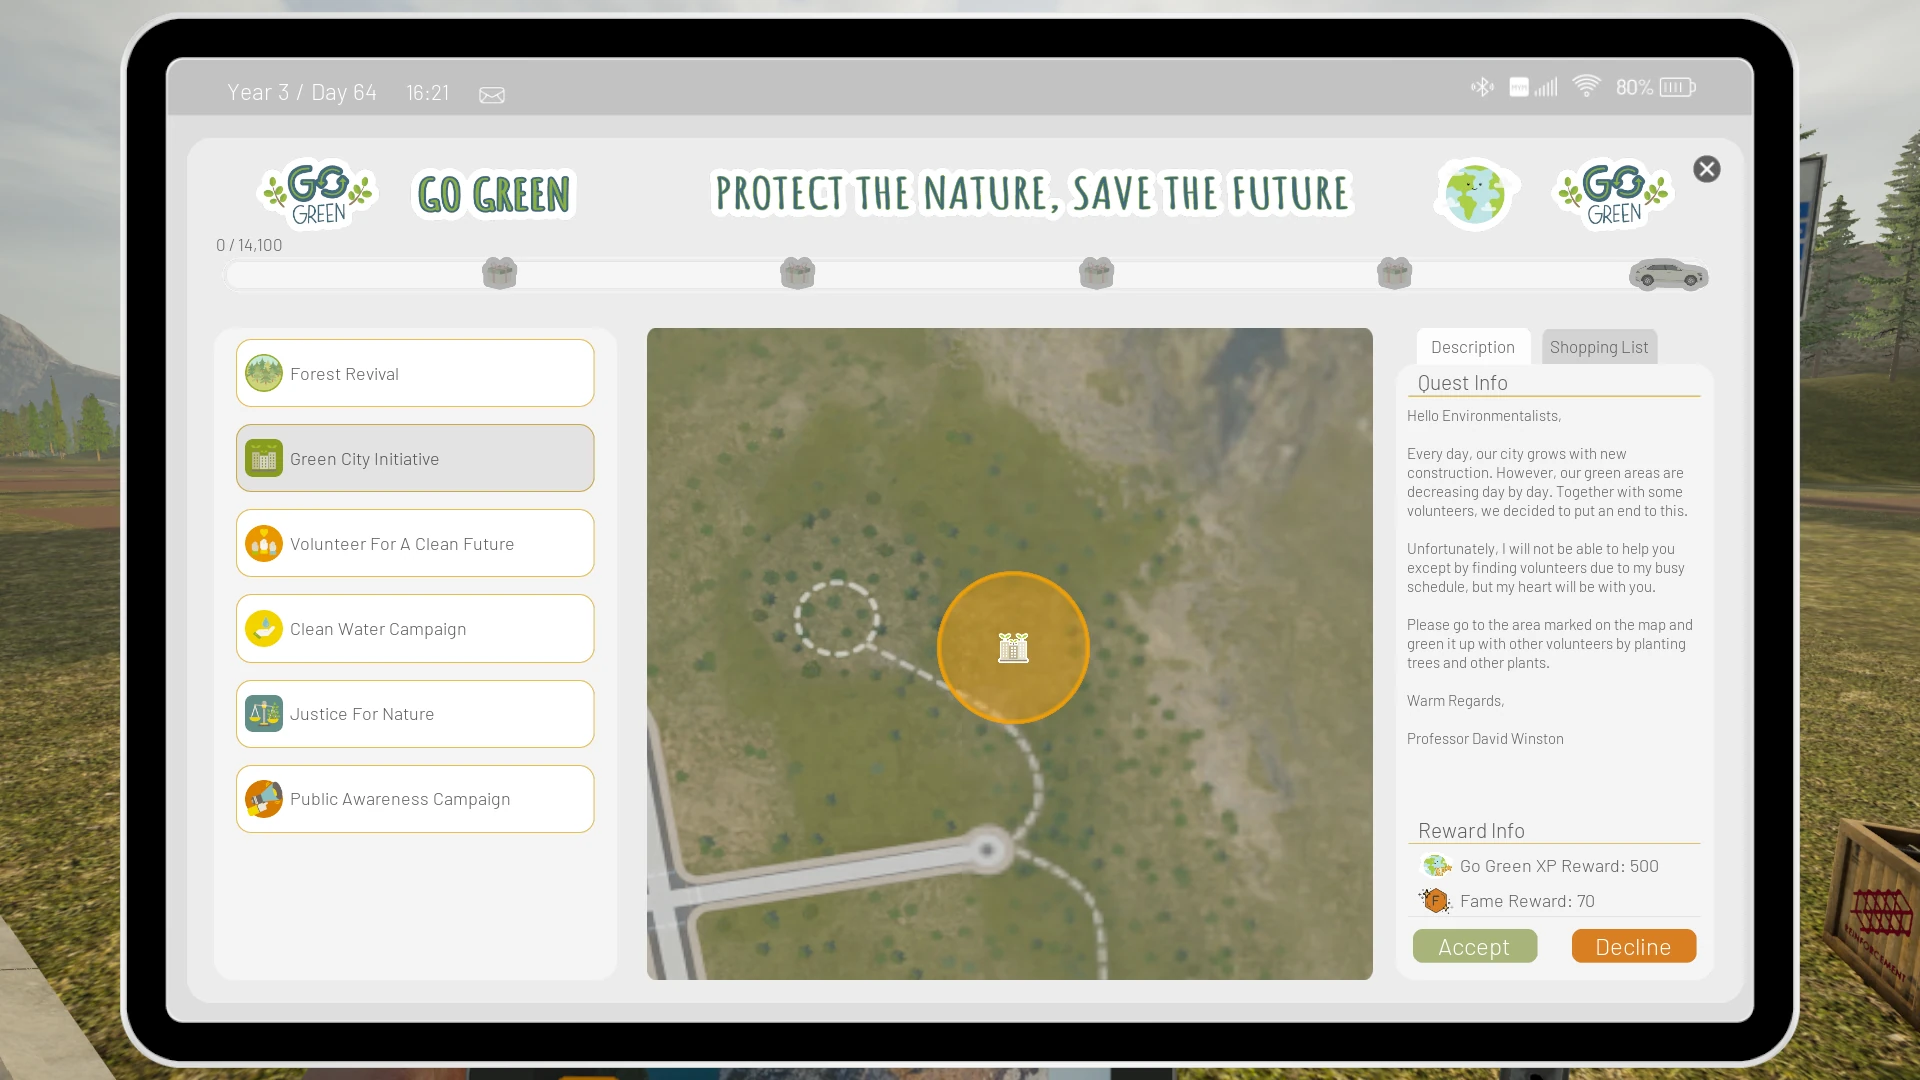
Task: Switch to the Description tab
Action: click(x=1473, y=347)
